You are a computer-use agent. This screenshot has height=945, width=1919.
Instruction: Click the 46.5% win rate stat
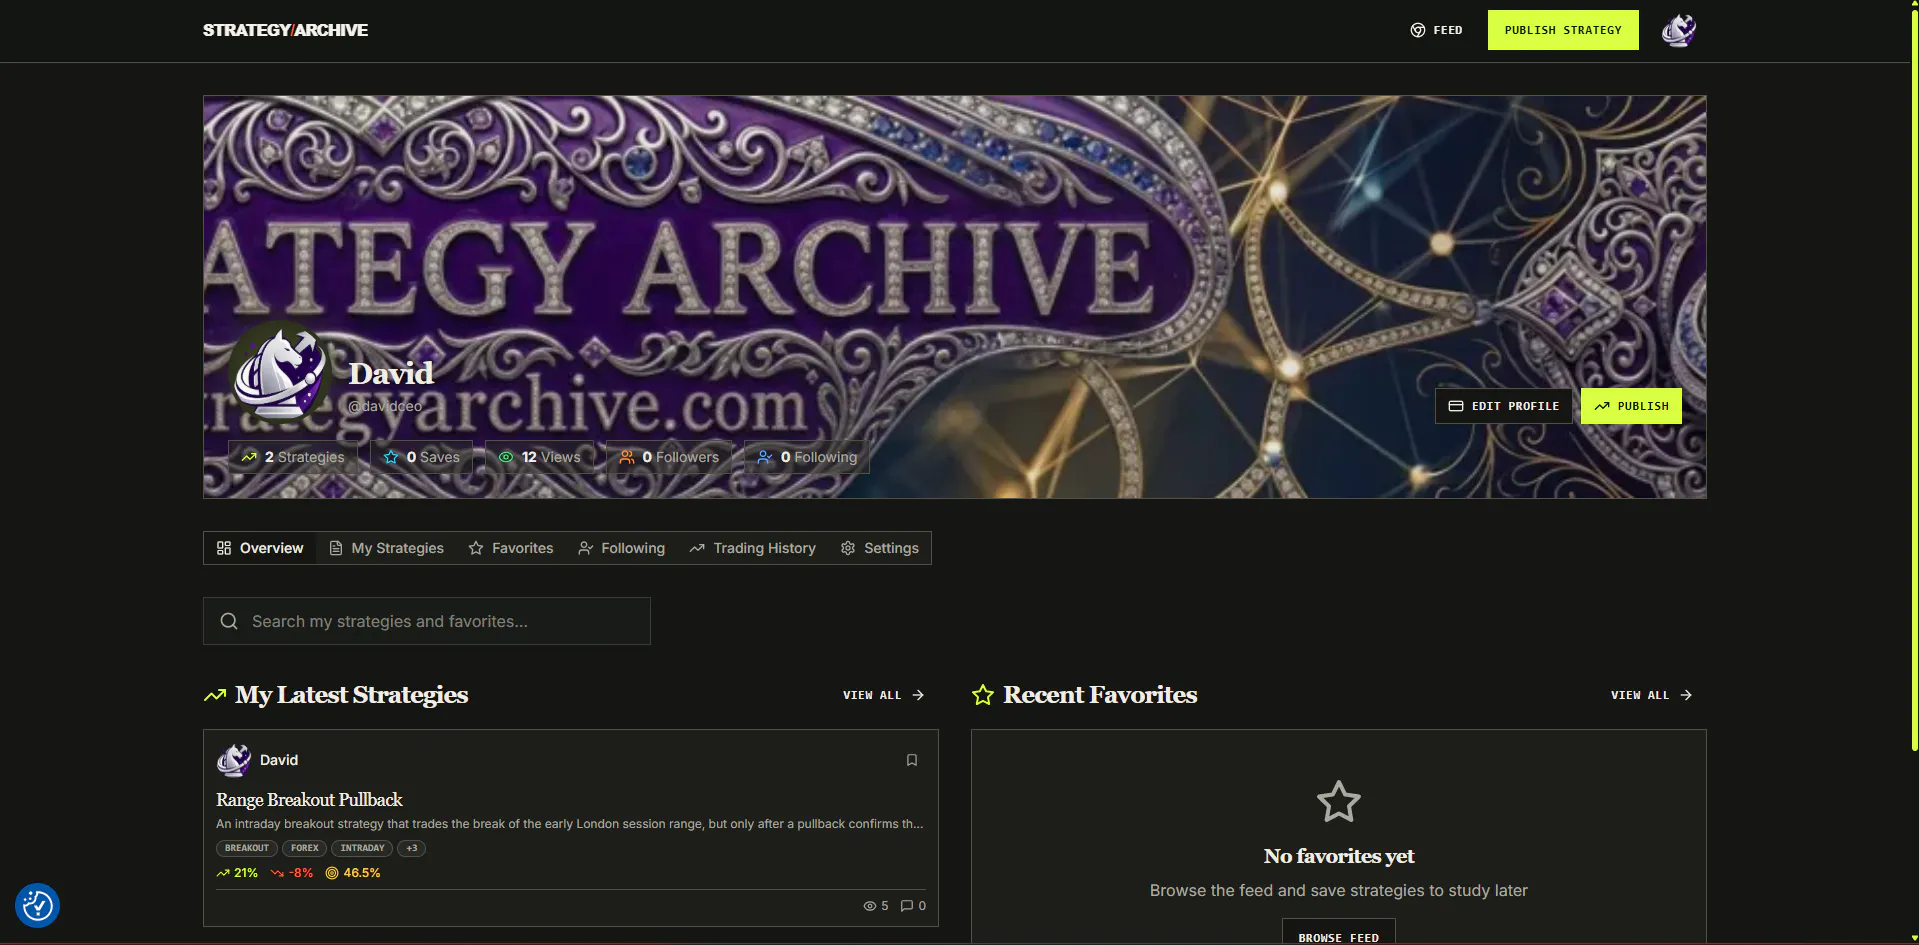tap(353, 873)
